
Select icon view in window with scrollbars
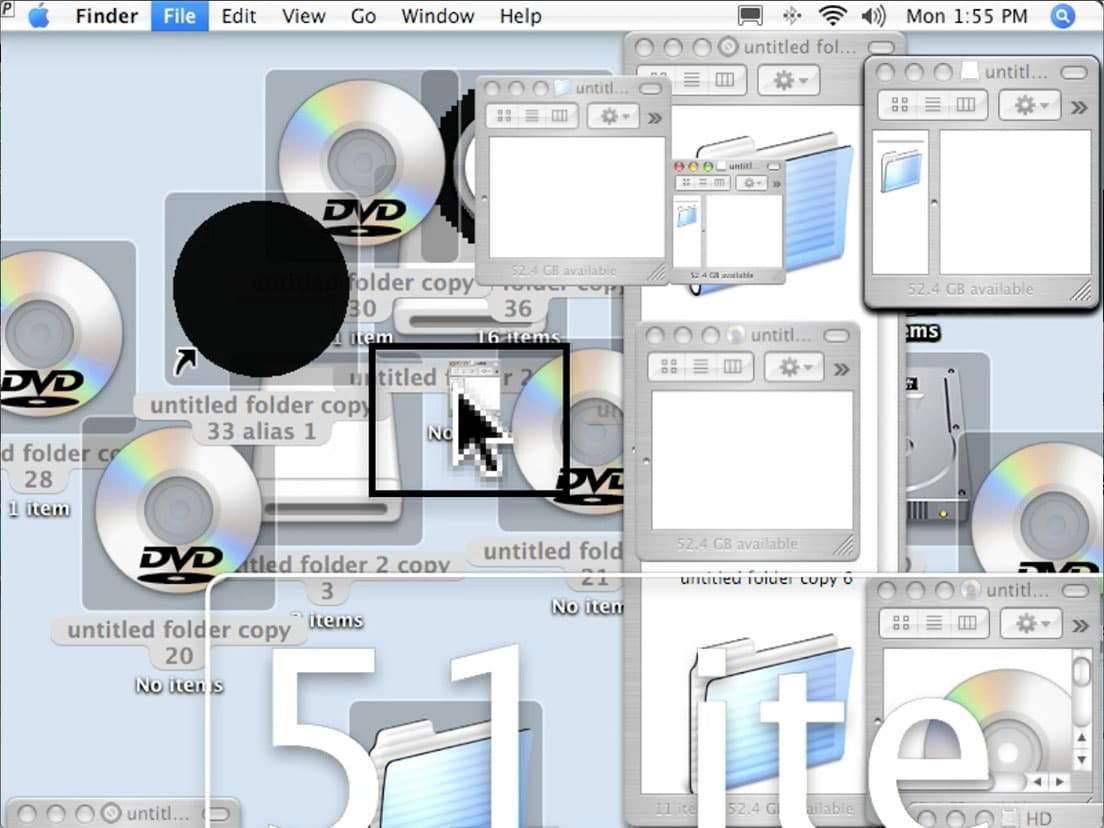[901, 622]
